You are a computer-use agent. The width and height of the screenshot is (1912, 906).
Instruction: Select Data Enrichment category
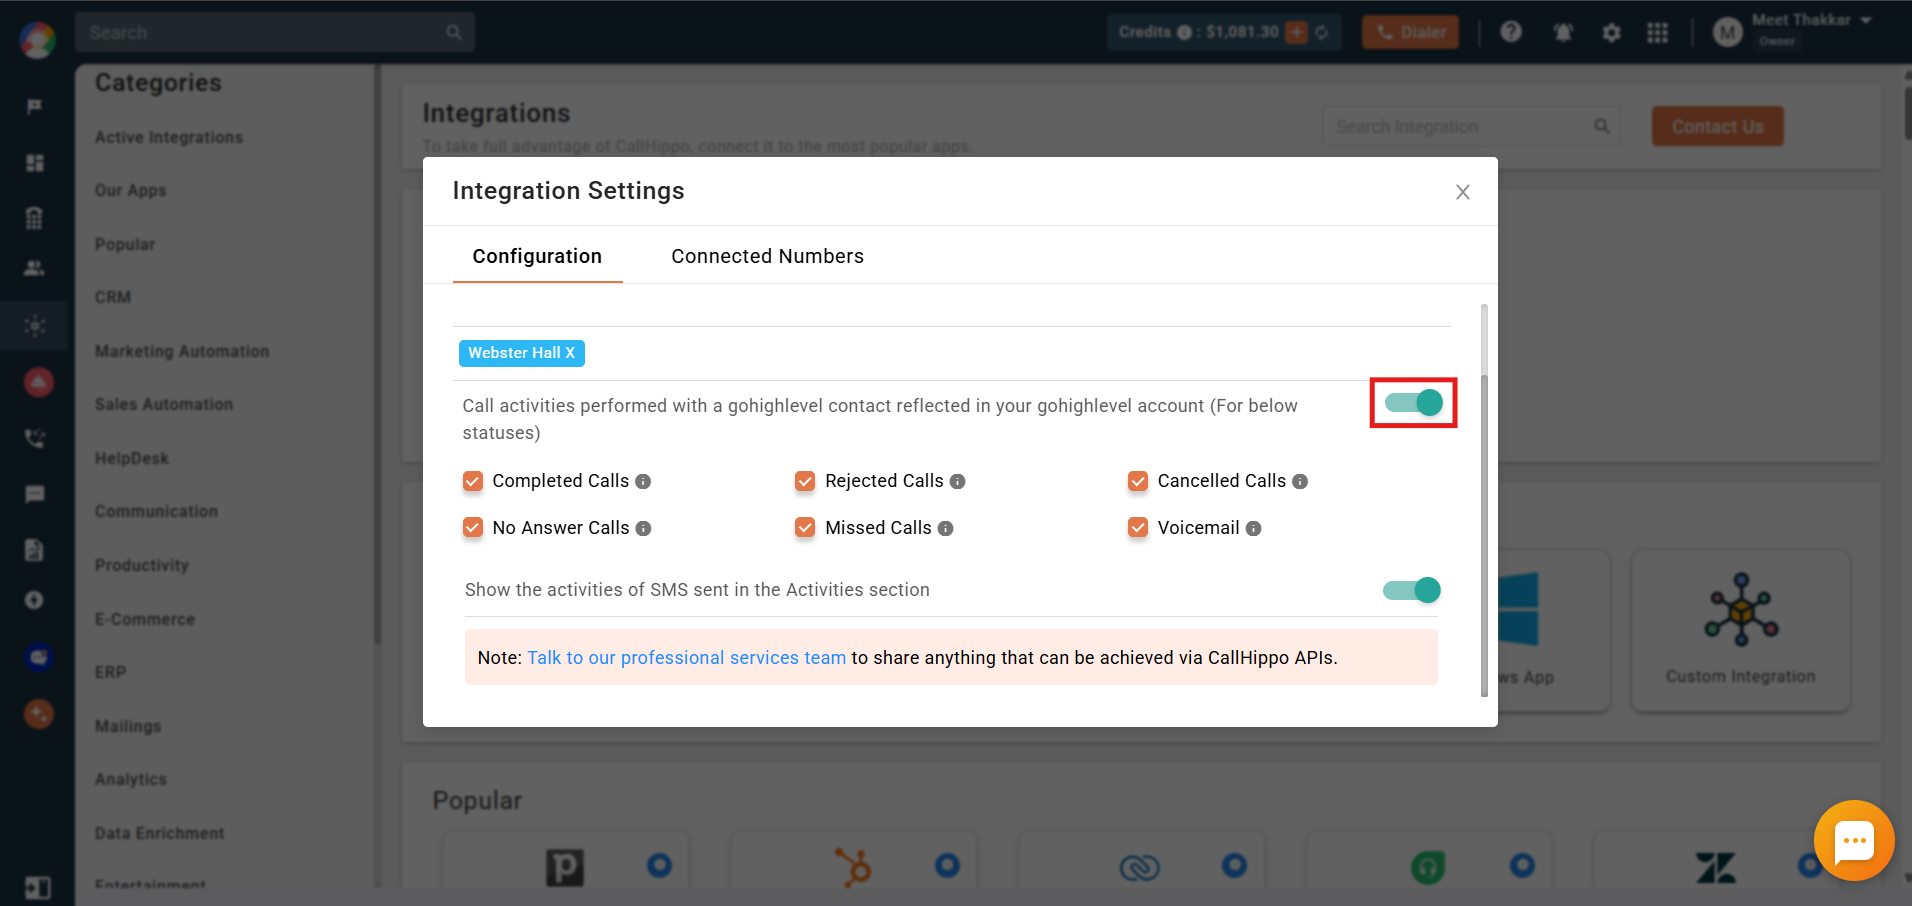click(160, 833)
